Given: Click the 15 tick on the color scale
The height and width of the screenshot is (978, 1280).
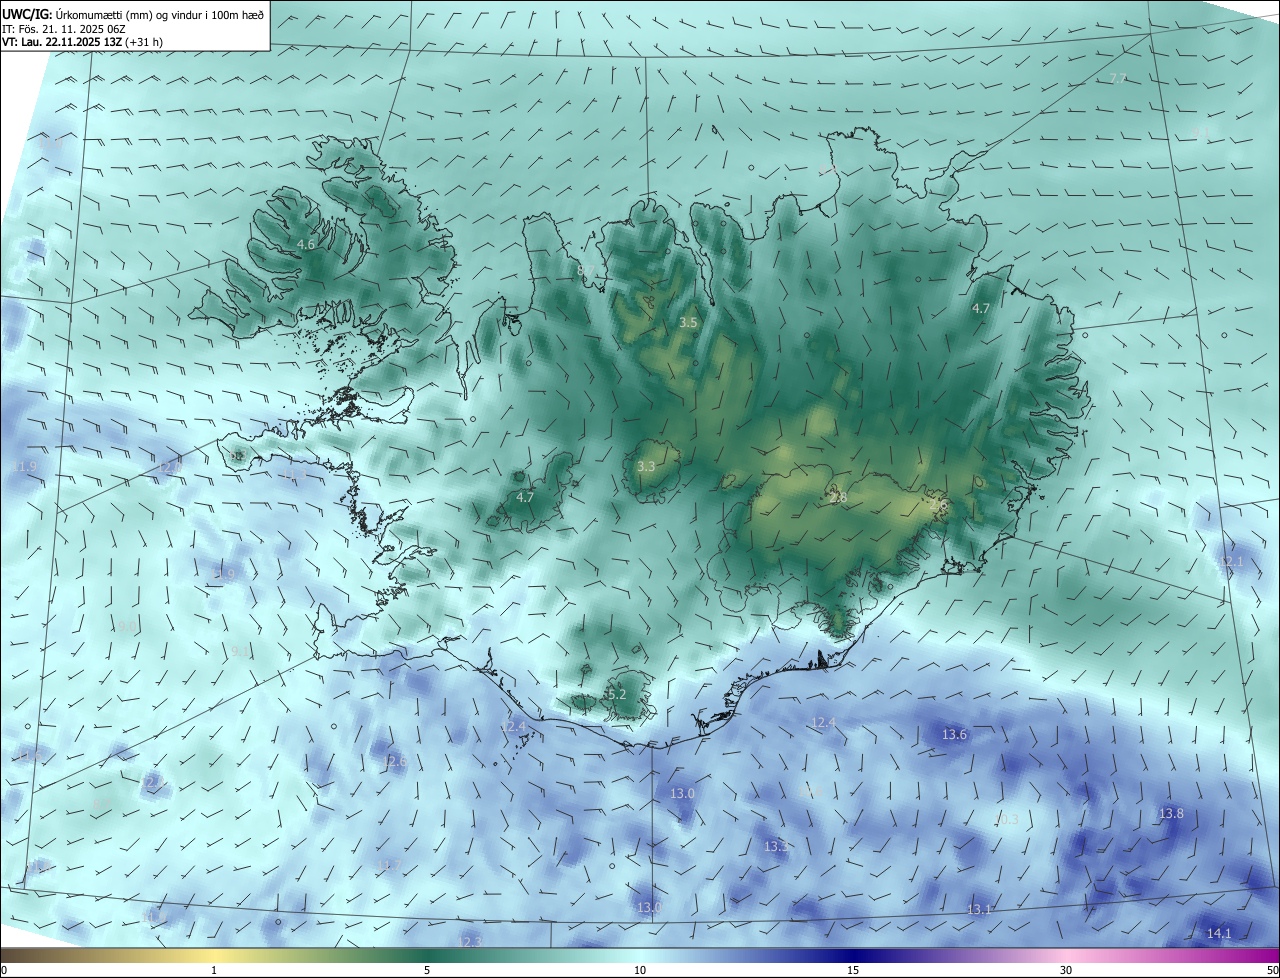Looking at the screenshot, I should (x=853, y=970).
